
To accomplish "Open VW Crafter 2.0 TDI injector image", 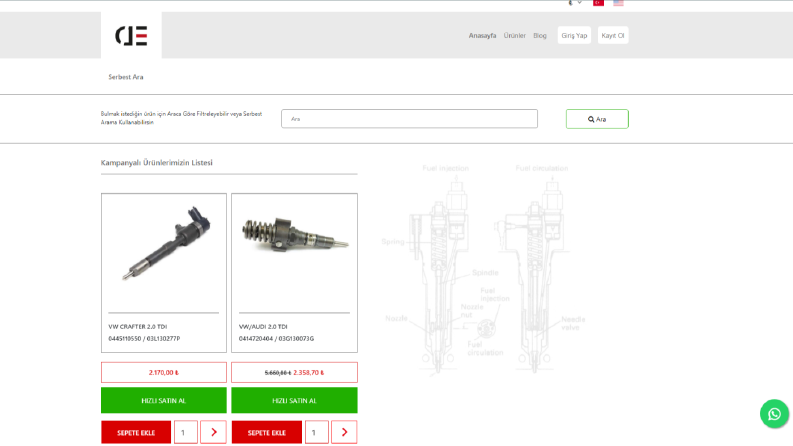I will tap(164, 243).
